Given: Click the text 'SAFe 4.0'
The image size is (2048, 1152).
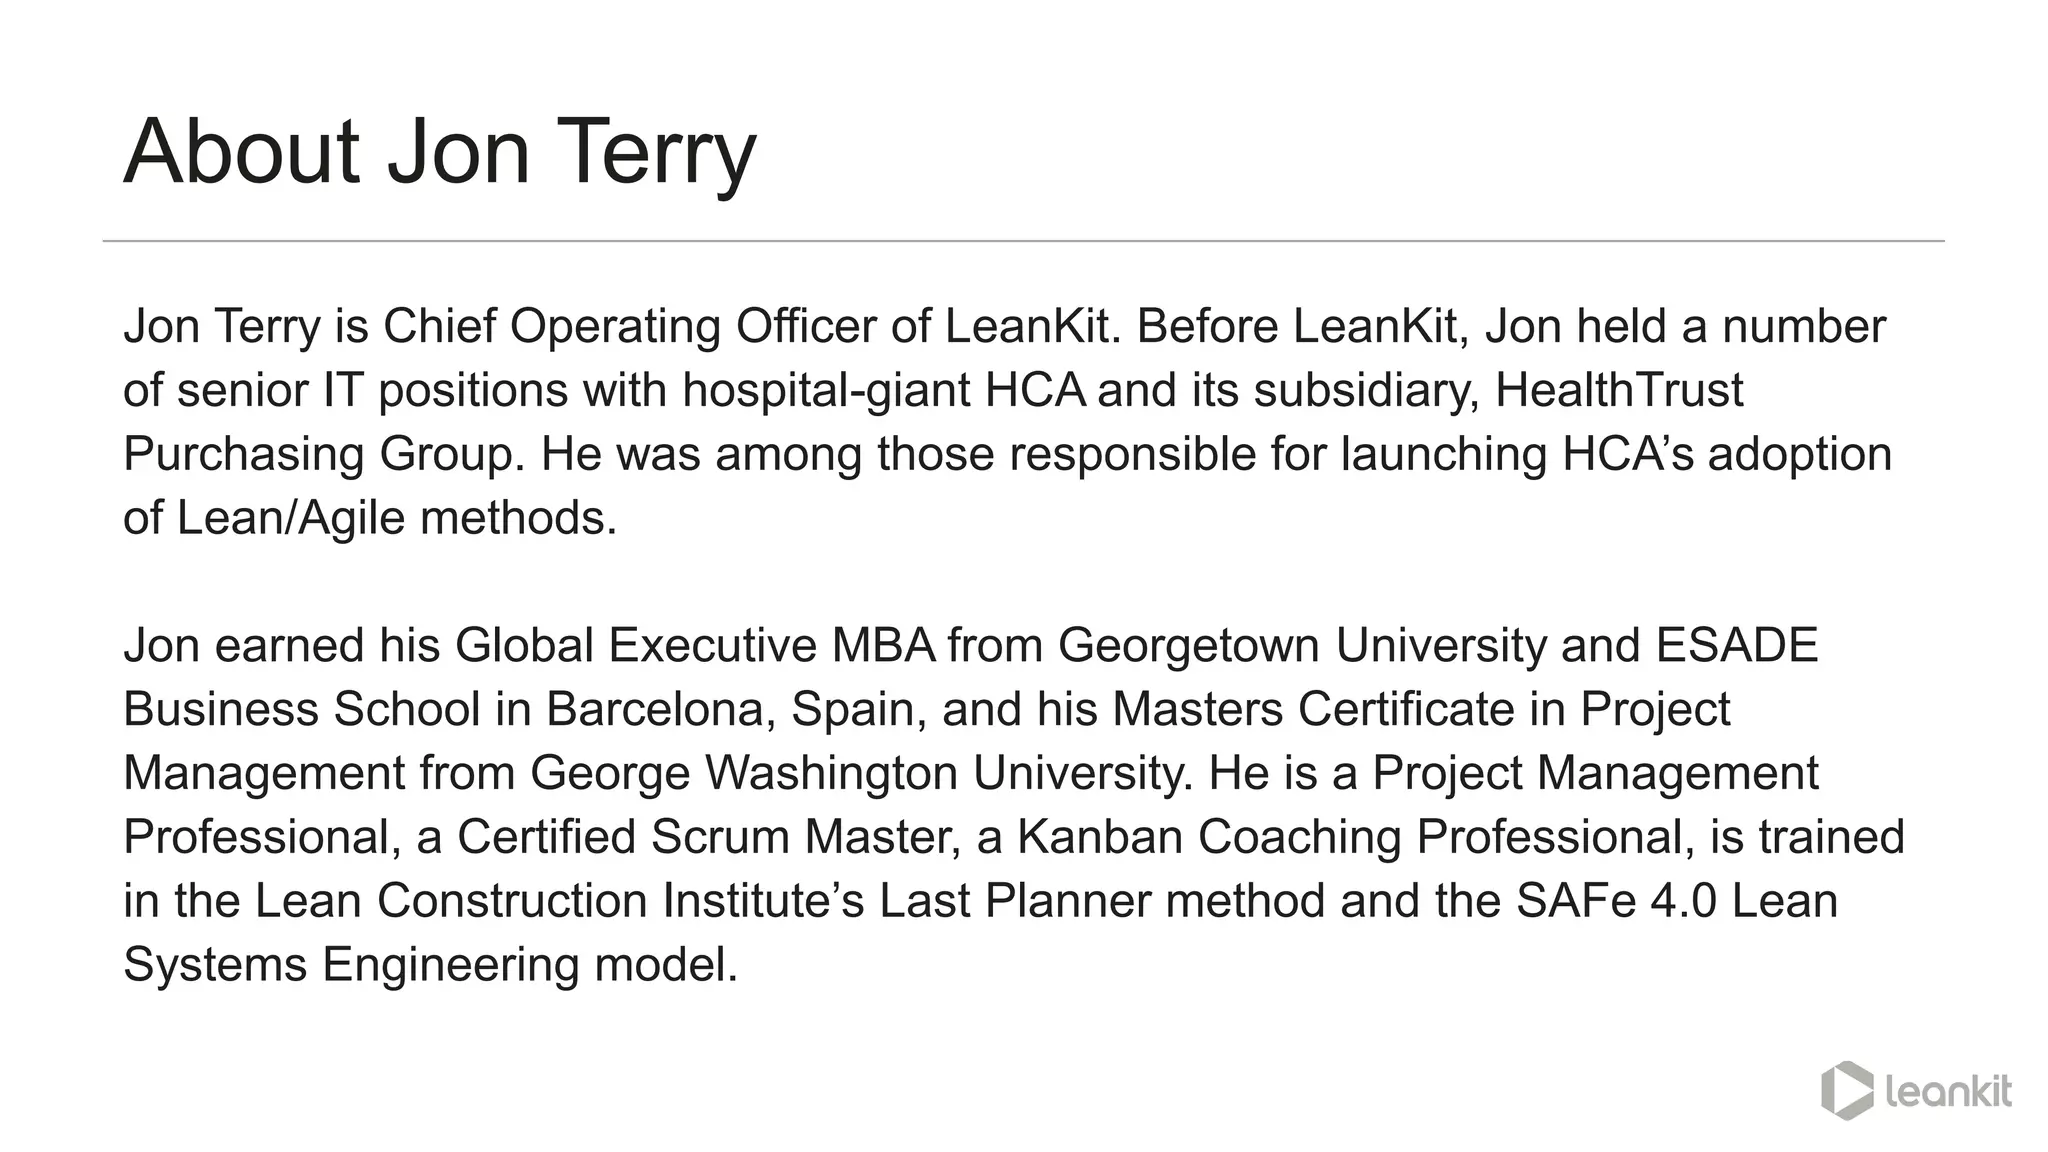Looking at the screenshot, I should pos(1616,901).
